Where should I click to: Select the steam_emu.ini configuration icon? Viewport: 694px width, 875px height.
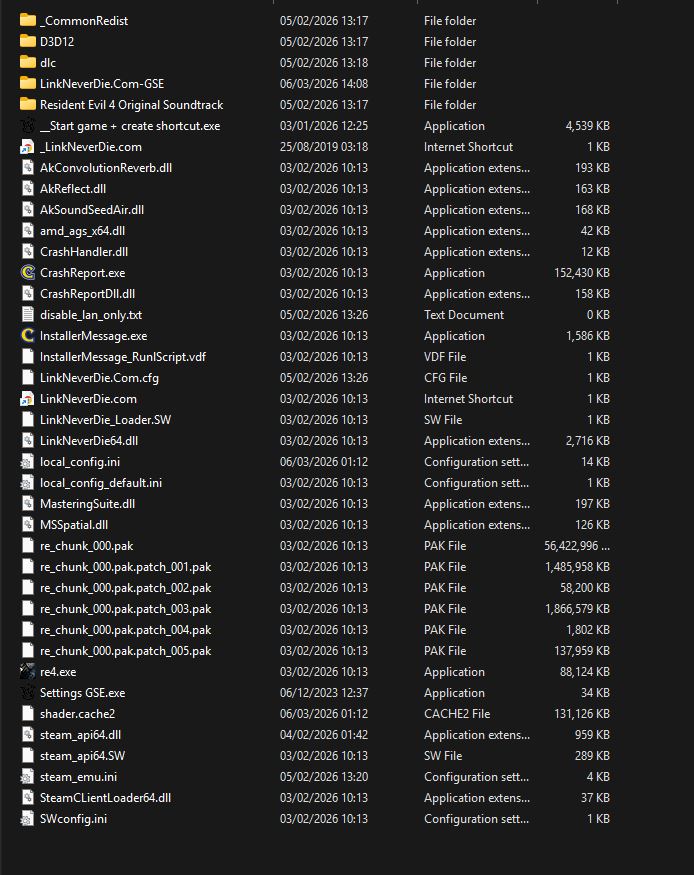click(28, 777)
